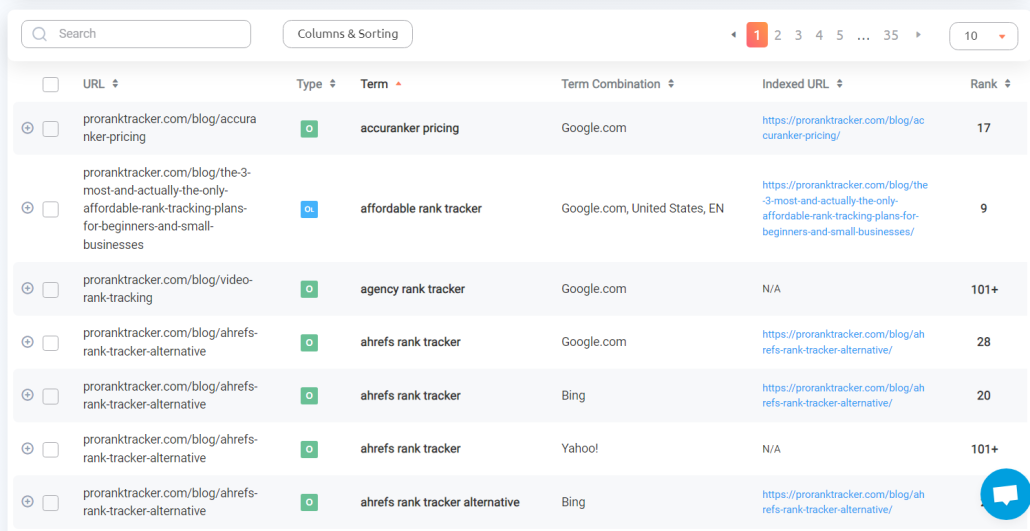
Task: Sort by the Rank column arrows
Action: click(x=1007, y=84)
